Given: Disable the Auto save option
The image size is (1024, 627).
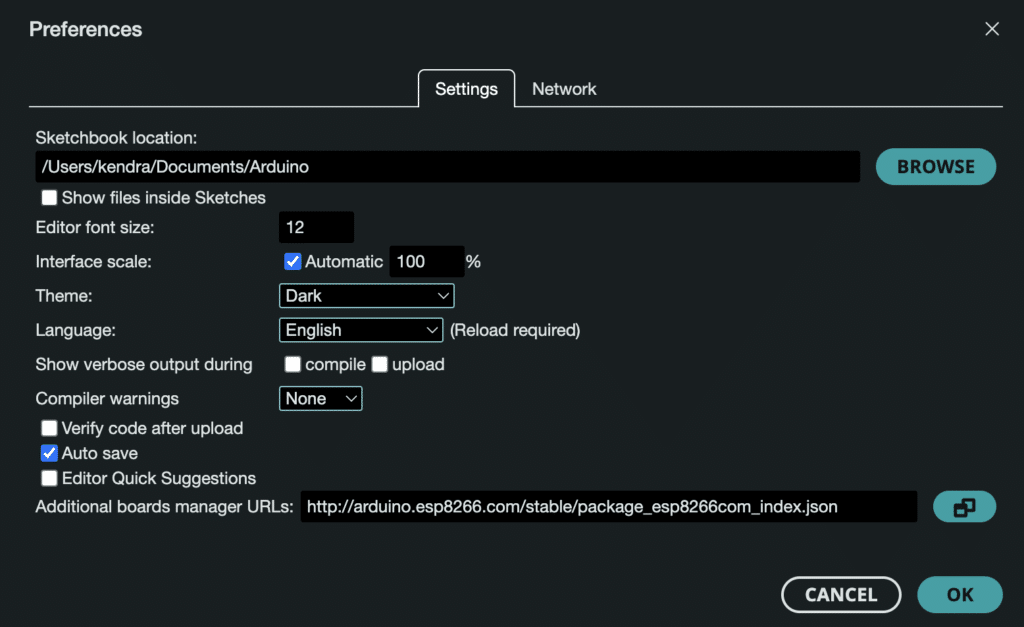Looking at the screenshot, I should (49, 453).
